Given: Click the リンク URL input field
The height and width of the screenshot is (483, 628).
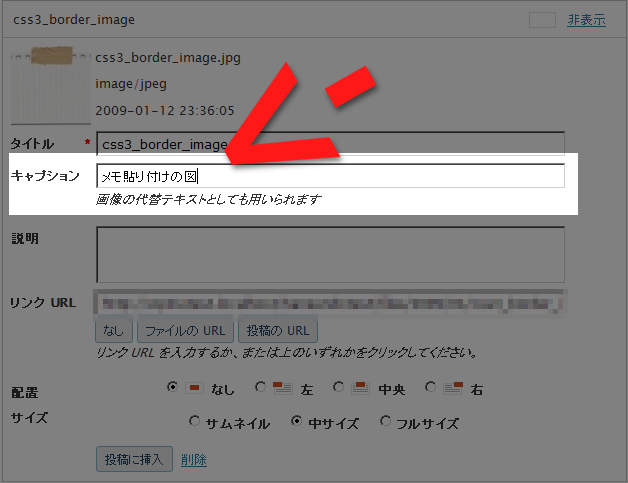Looking at the screenshot, I should point(330,301).
